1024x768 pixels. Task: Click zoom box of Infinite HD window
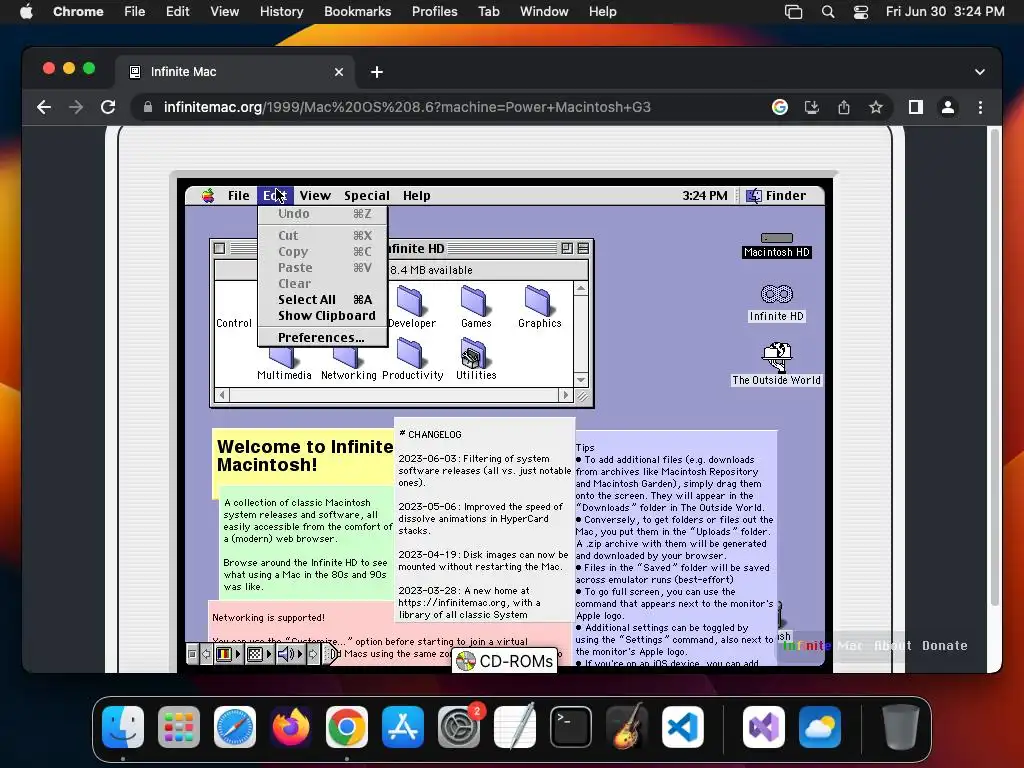[x=567, y=248]
